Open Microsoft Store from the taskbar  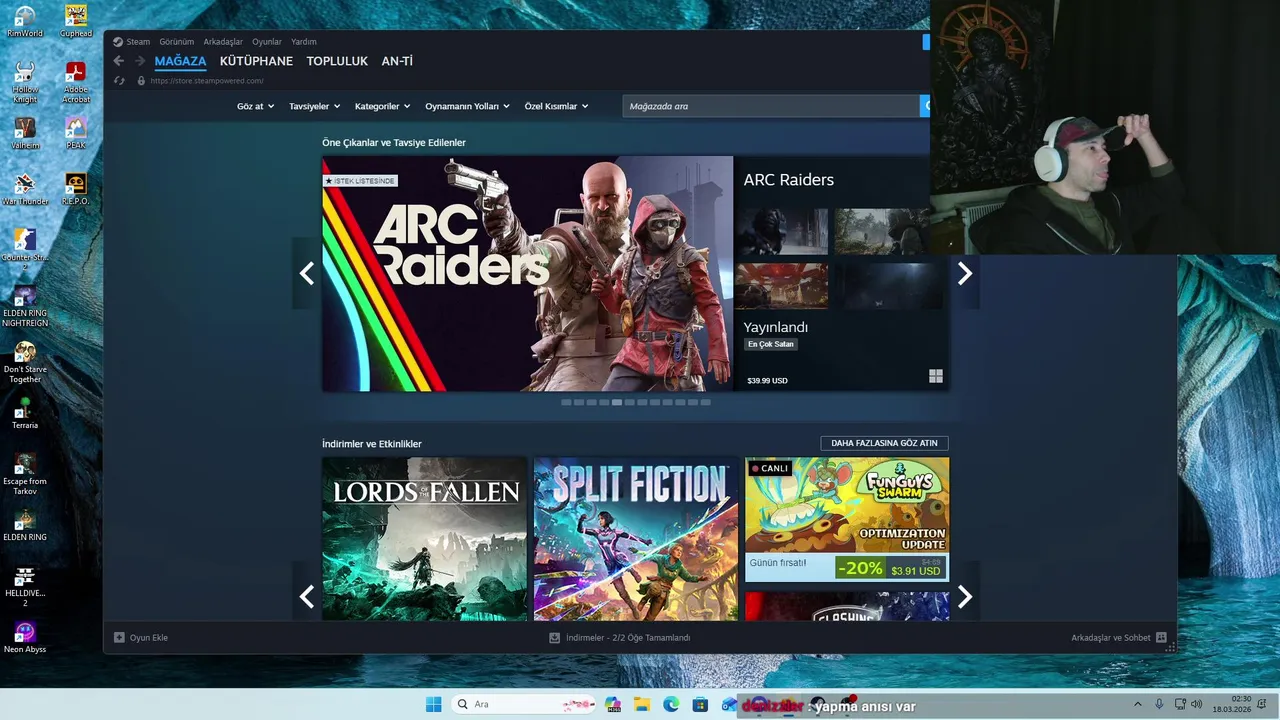click(x=700, y=704)
